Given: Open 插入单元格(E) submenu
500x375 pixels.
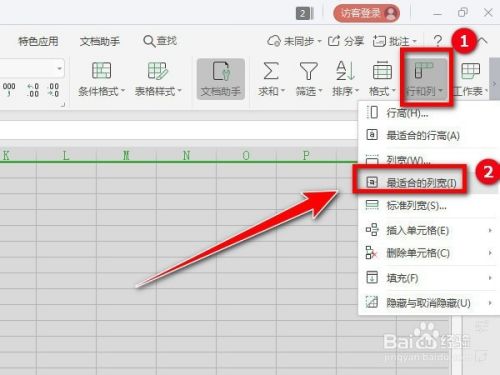Looking at the screenshot, I should point(429,230).
